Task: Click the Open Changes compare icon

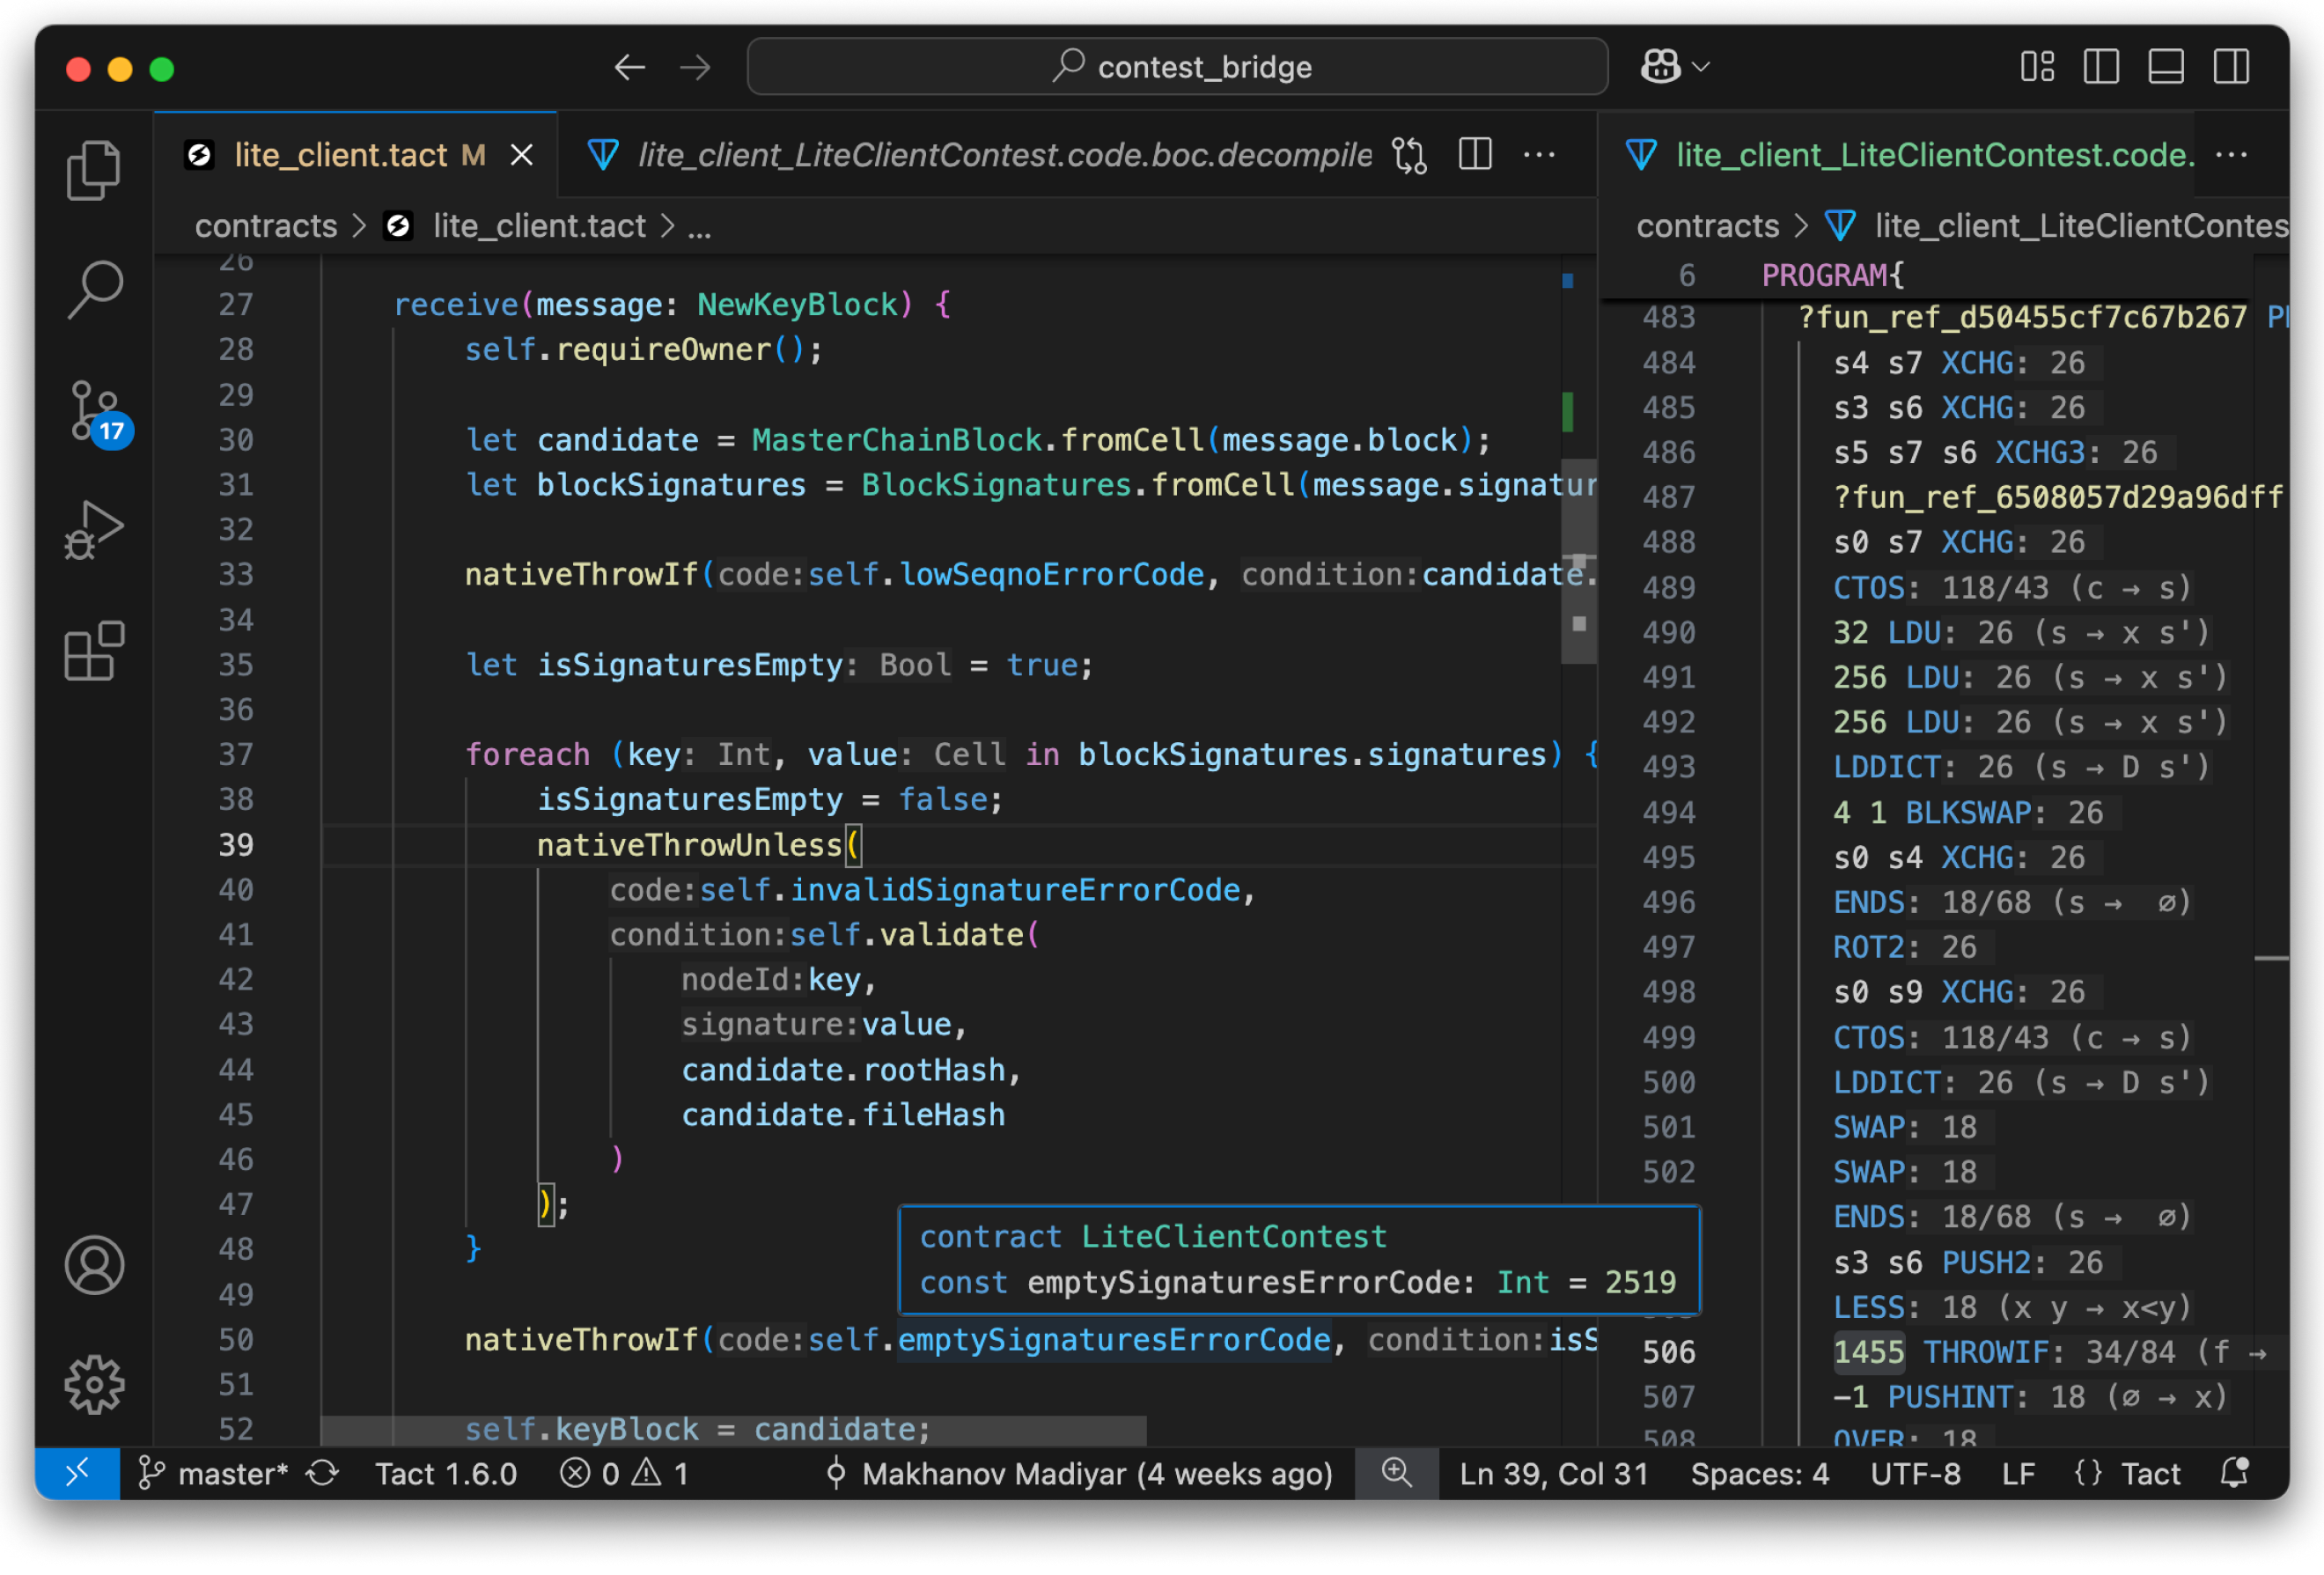Action: (x=1410, y=156)
